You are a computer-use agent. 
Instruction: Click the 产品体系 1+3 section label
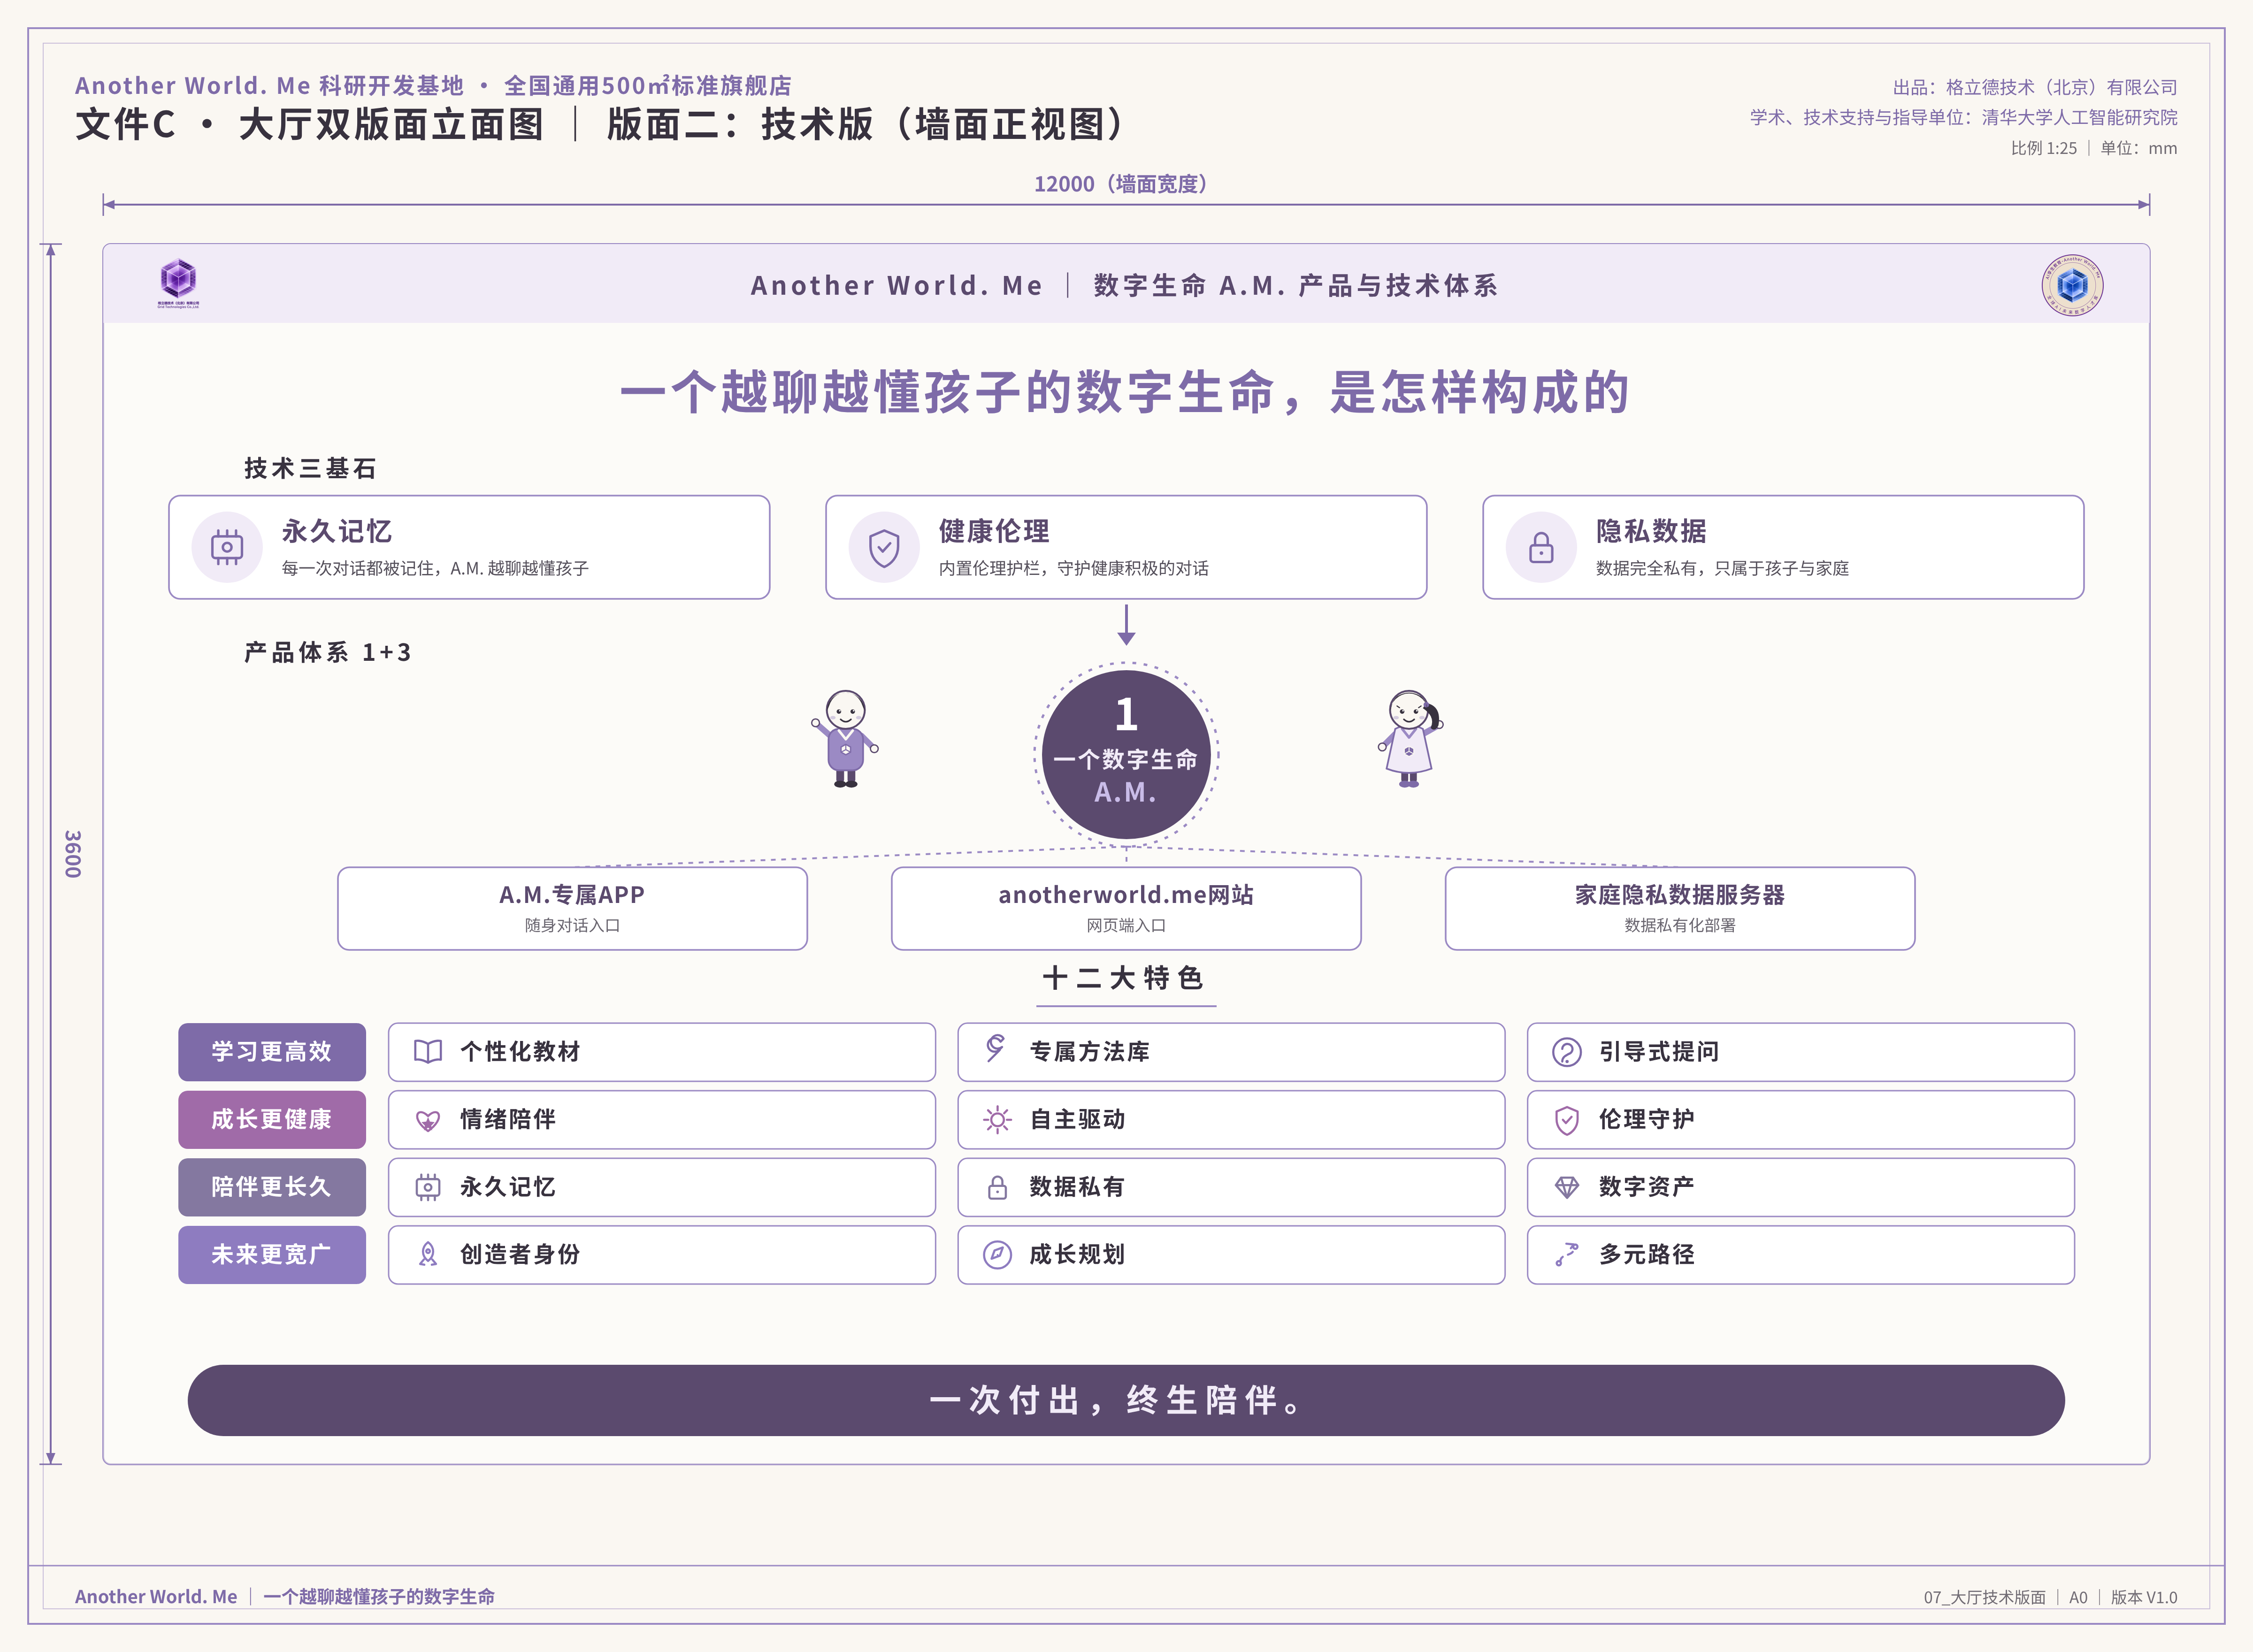pyautogui.click(x=327, y=652)
